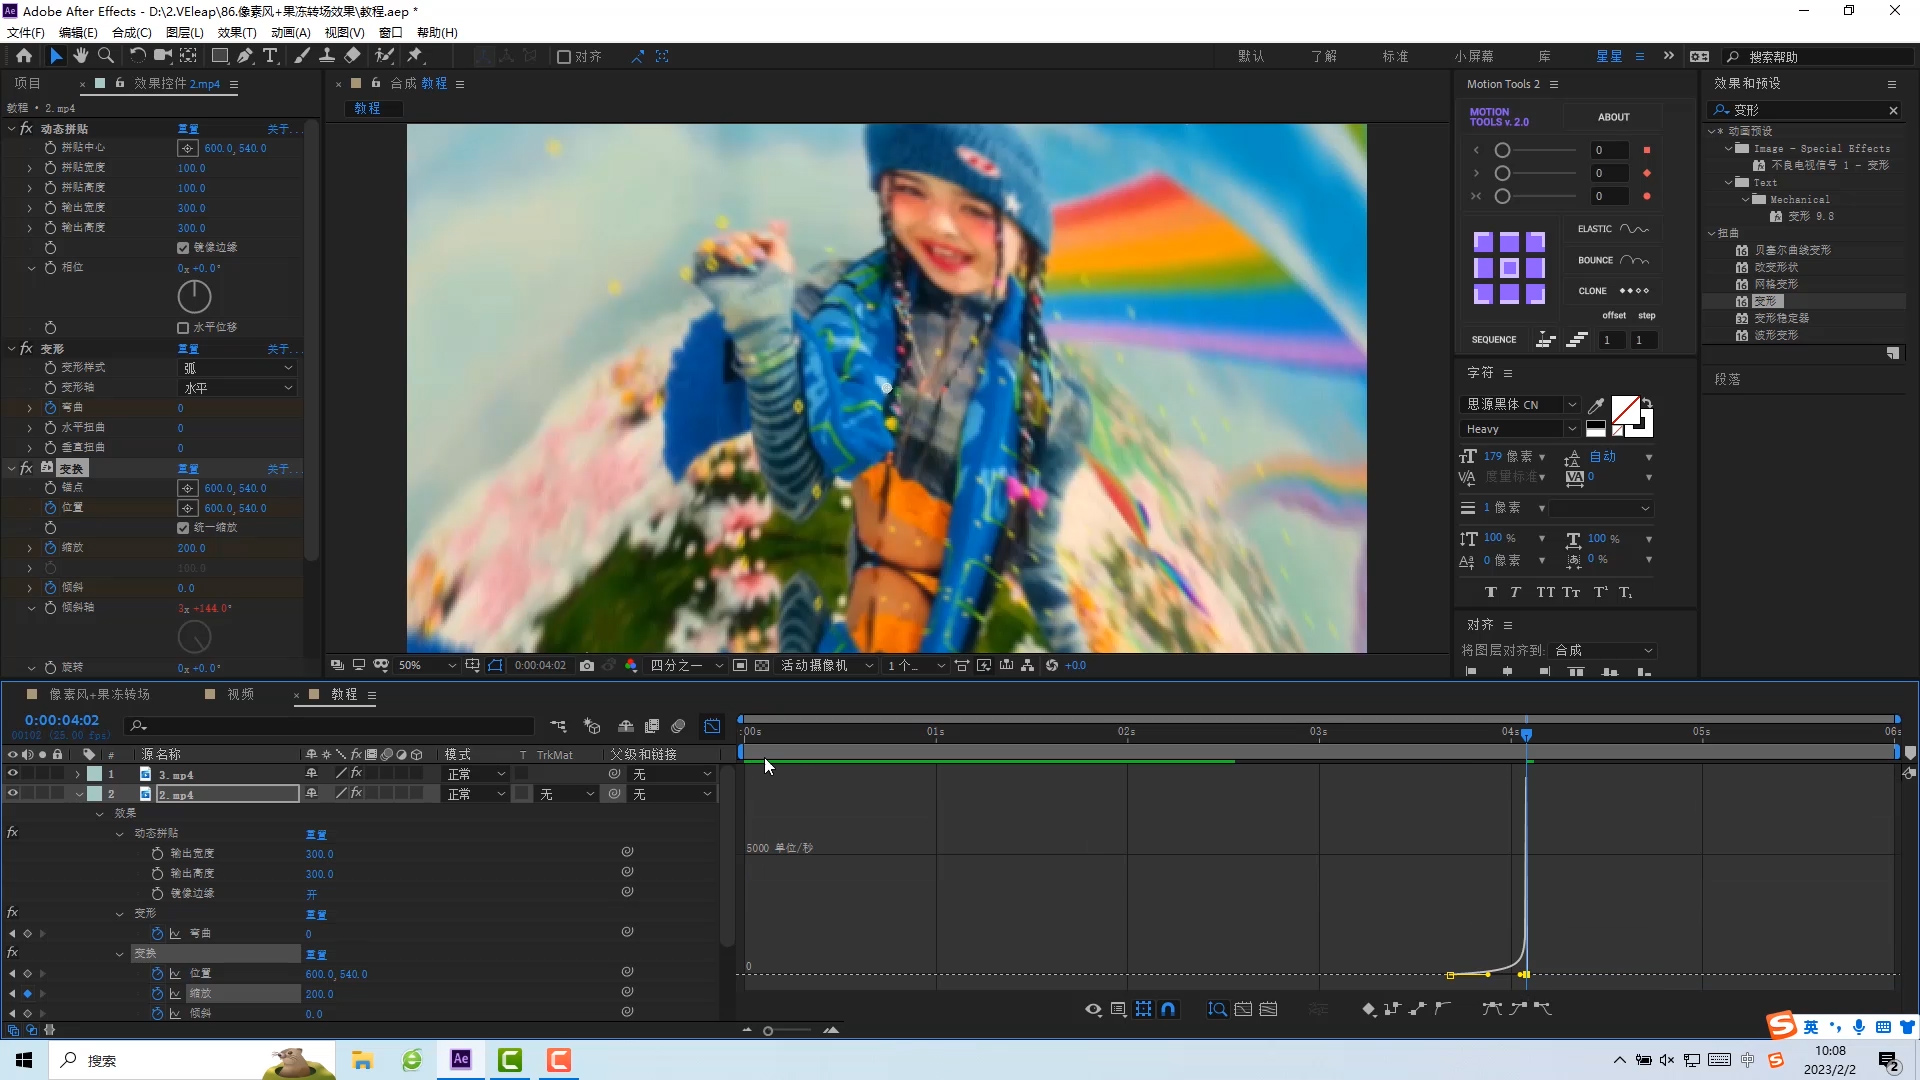Toggle stopwatch for 缩放 in timeline
Screen dimensions: 1920x1080
coord(157,994)
